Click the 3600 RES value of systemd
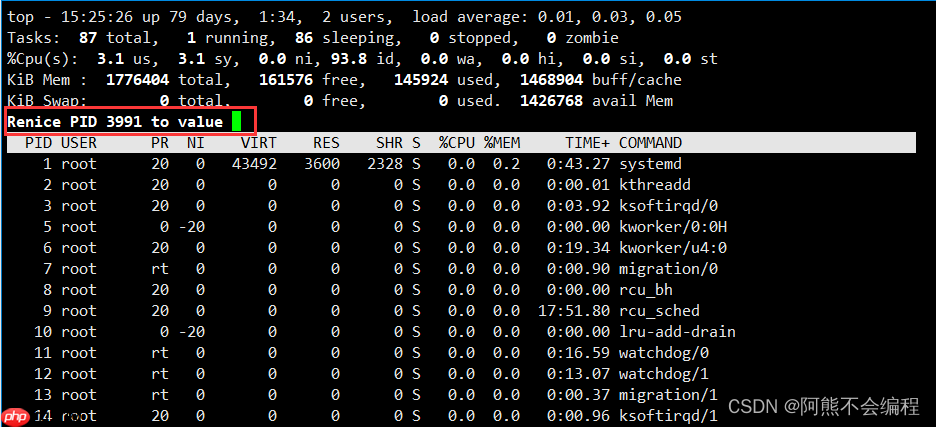Viewport: 936px width, 427px height. click(x=322, y=164)
